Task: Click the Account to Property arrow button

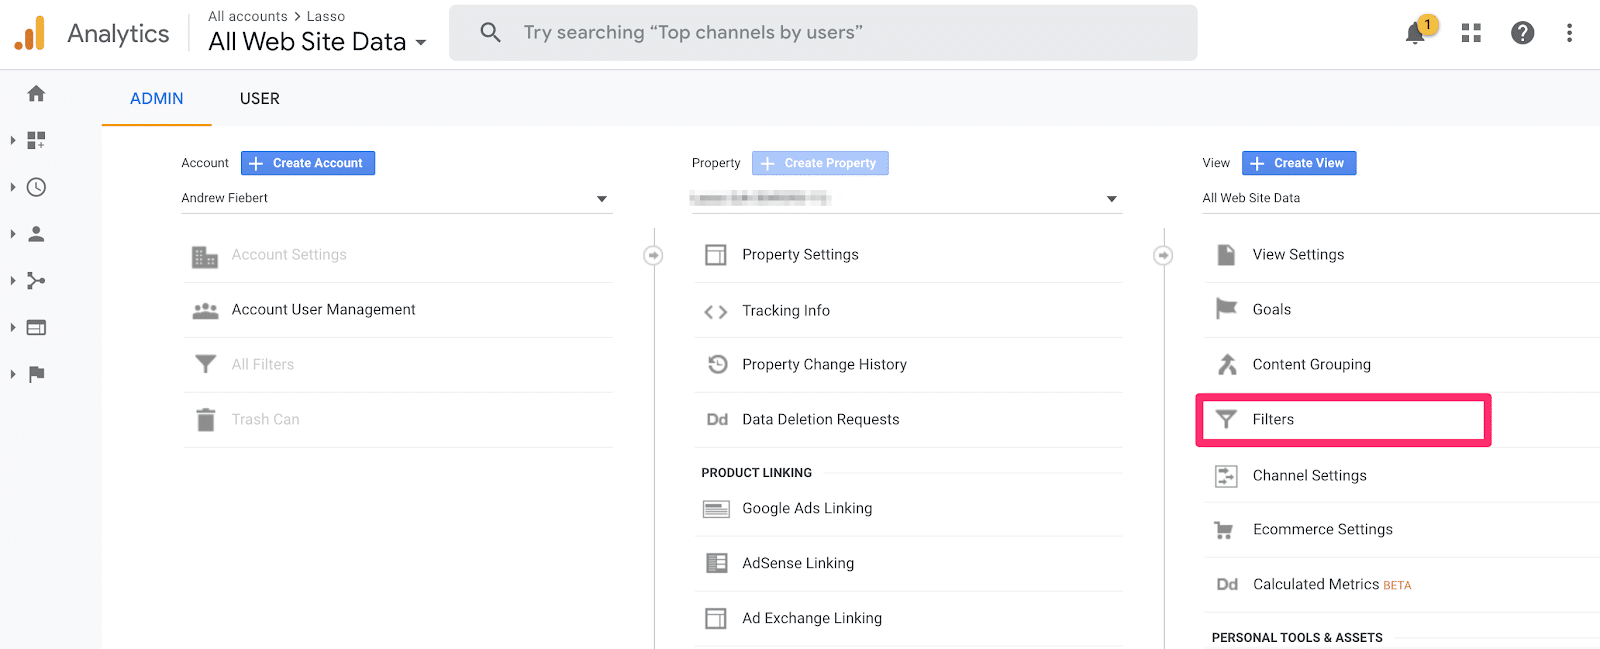Action: click(653, 256)
